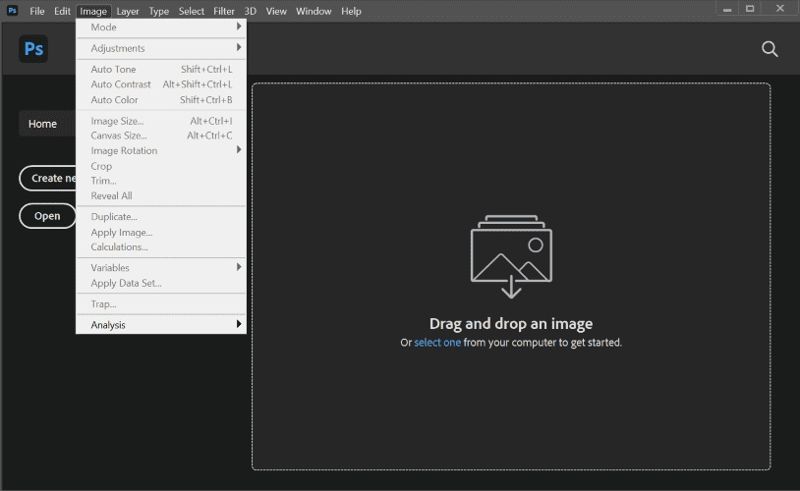
Task: Open the Layer menu
Action: coord(128,11)
